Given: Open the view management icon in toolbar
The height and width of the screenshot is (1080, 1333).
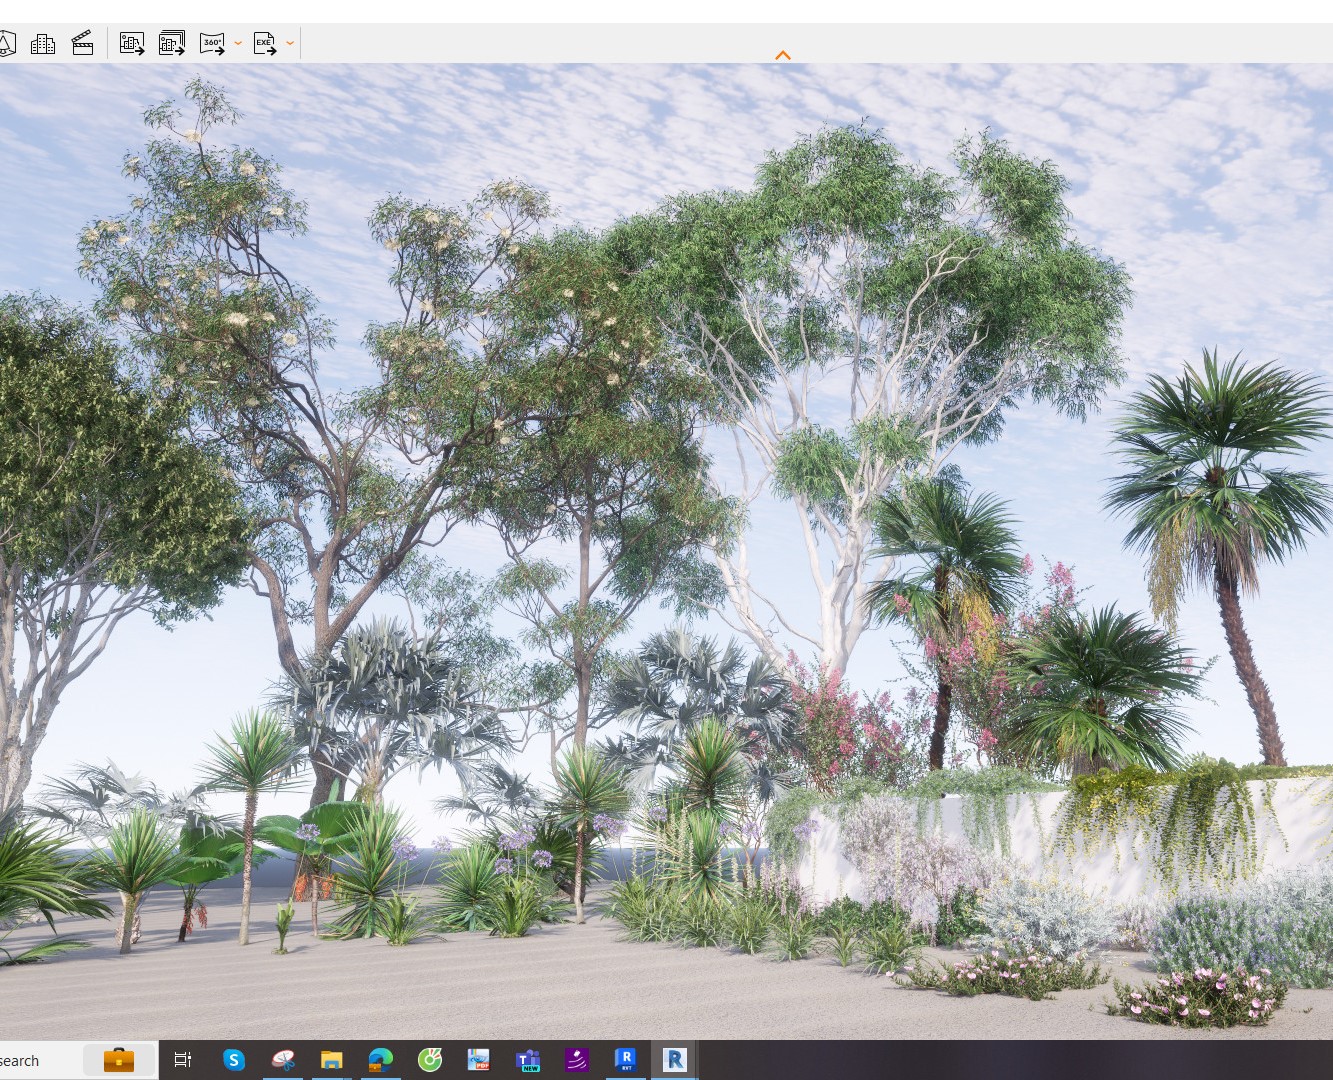Looking at the screenshot, I should (x=6, y=44).
